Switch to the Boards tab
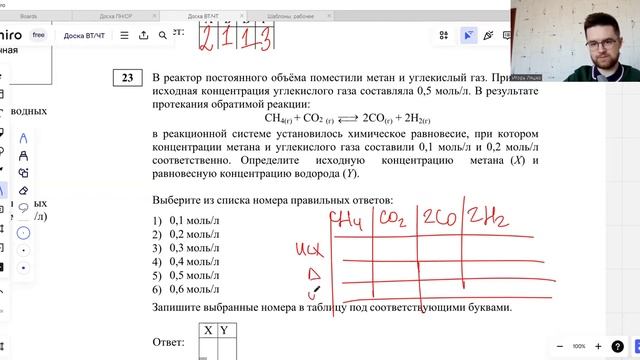The height and width of the screenshot is (360, 640). coord(29,16)
